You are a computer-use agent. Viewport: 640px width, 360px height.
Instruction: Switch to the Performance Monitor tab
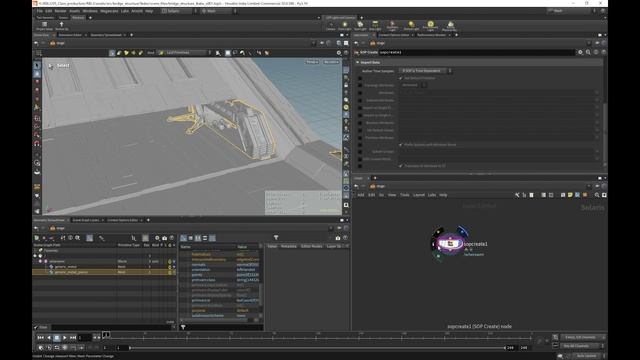[431, 35]
